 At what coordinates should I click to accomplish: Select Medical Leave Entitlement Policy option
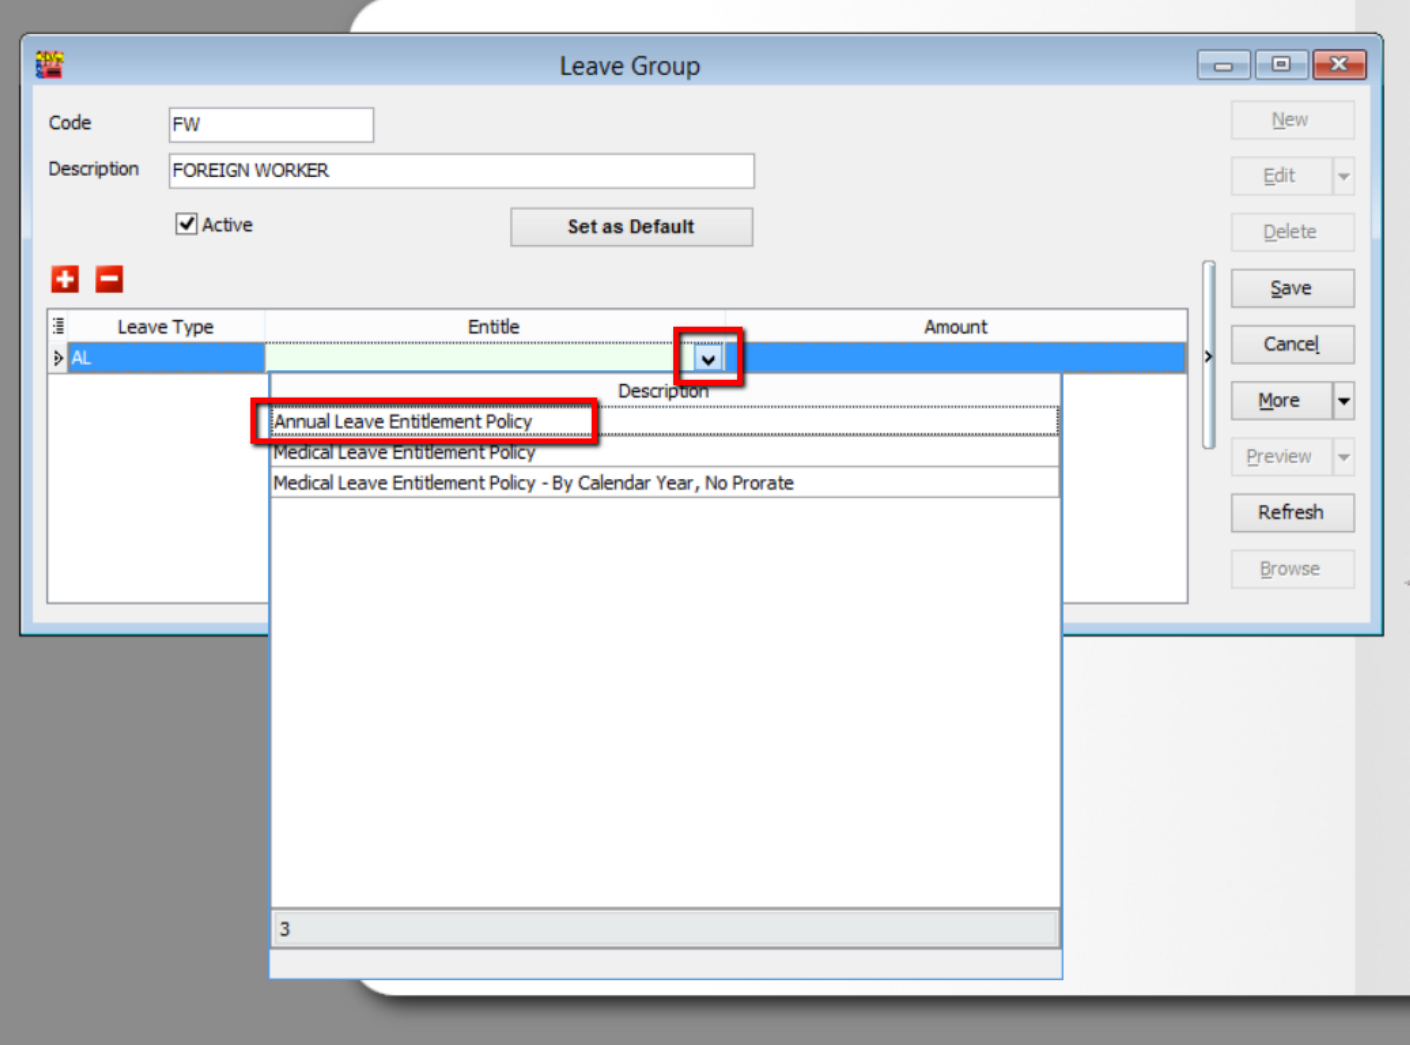coord(404,452)
